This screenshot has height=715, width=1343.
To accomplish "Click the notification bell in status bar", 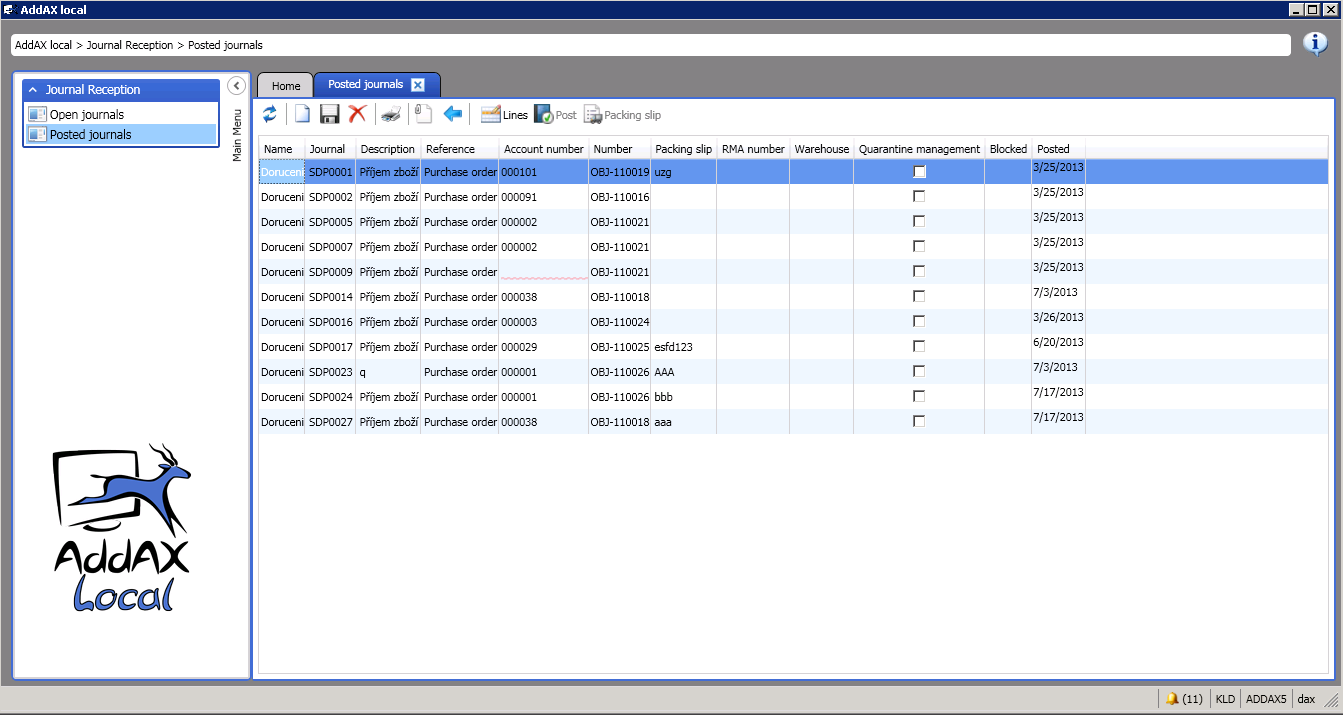I will tap(1172, 698).
